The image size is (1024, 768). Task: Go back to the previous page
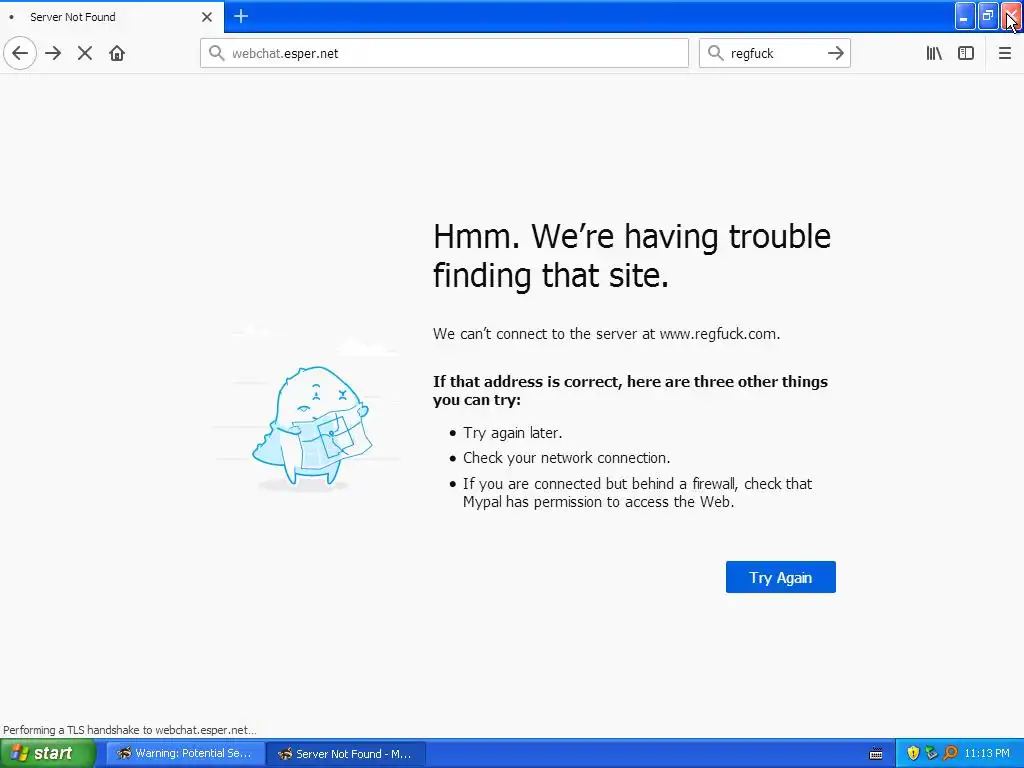coord(20,53)
